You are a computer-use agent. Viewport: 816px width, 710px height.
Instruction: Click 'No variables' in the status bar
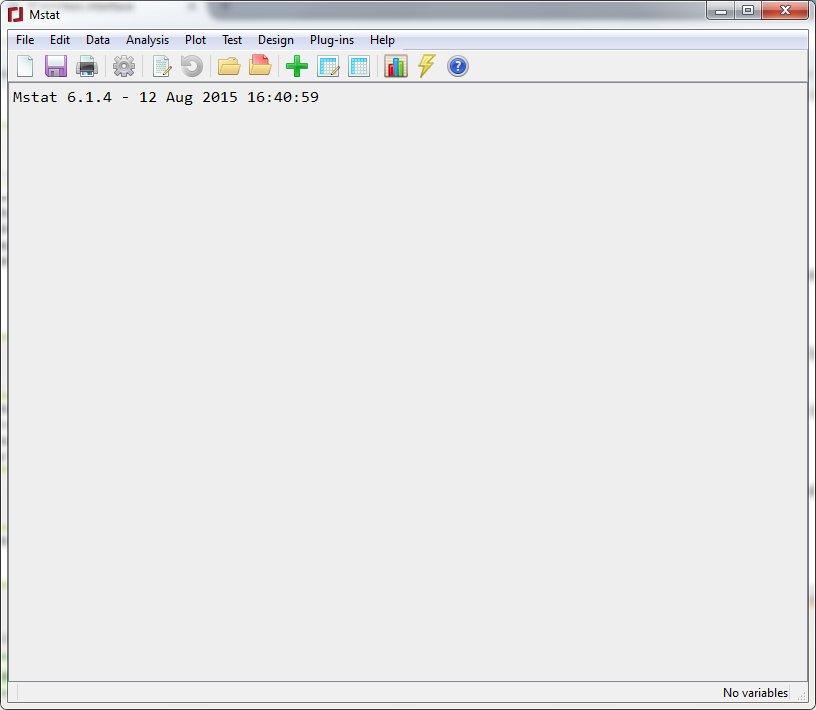coord(755,693)
